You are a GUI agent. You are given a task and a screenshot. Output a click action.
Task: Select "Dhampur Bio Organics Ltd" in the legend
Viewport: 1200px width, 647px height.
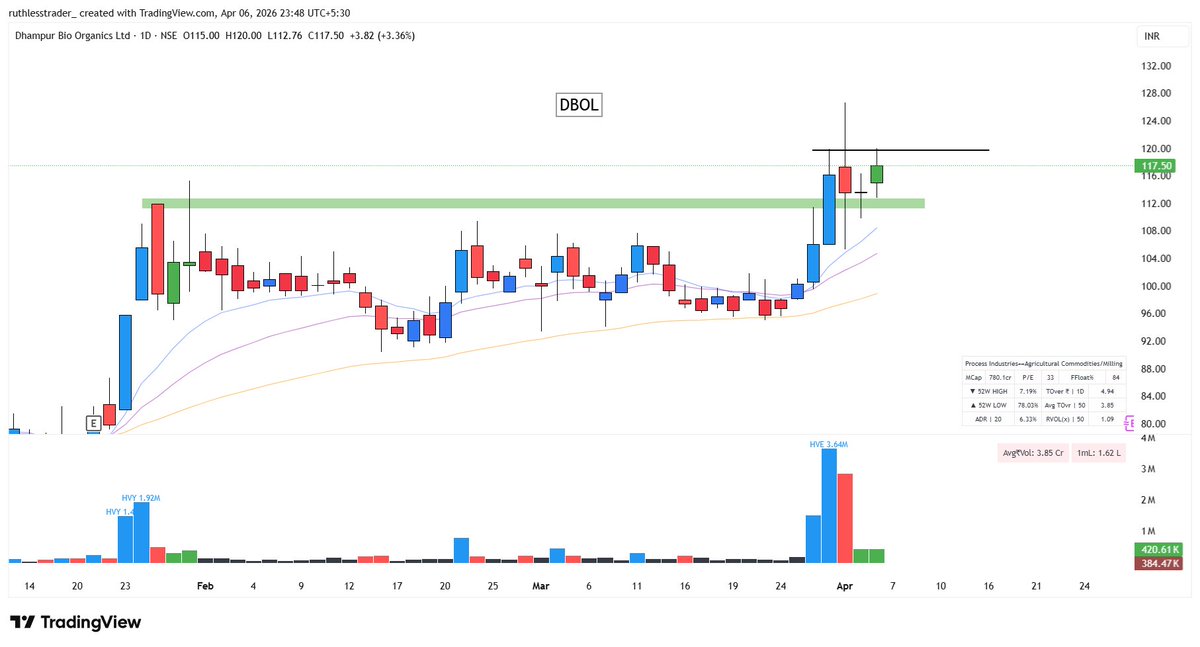(74, 34)
